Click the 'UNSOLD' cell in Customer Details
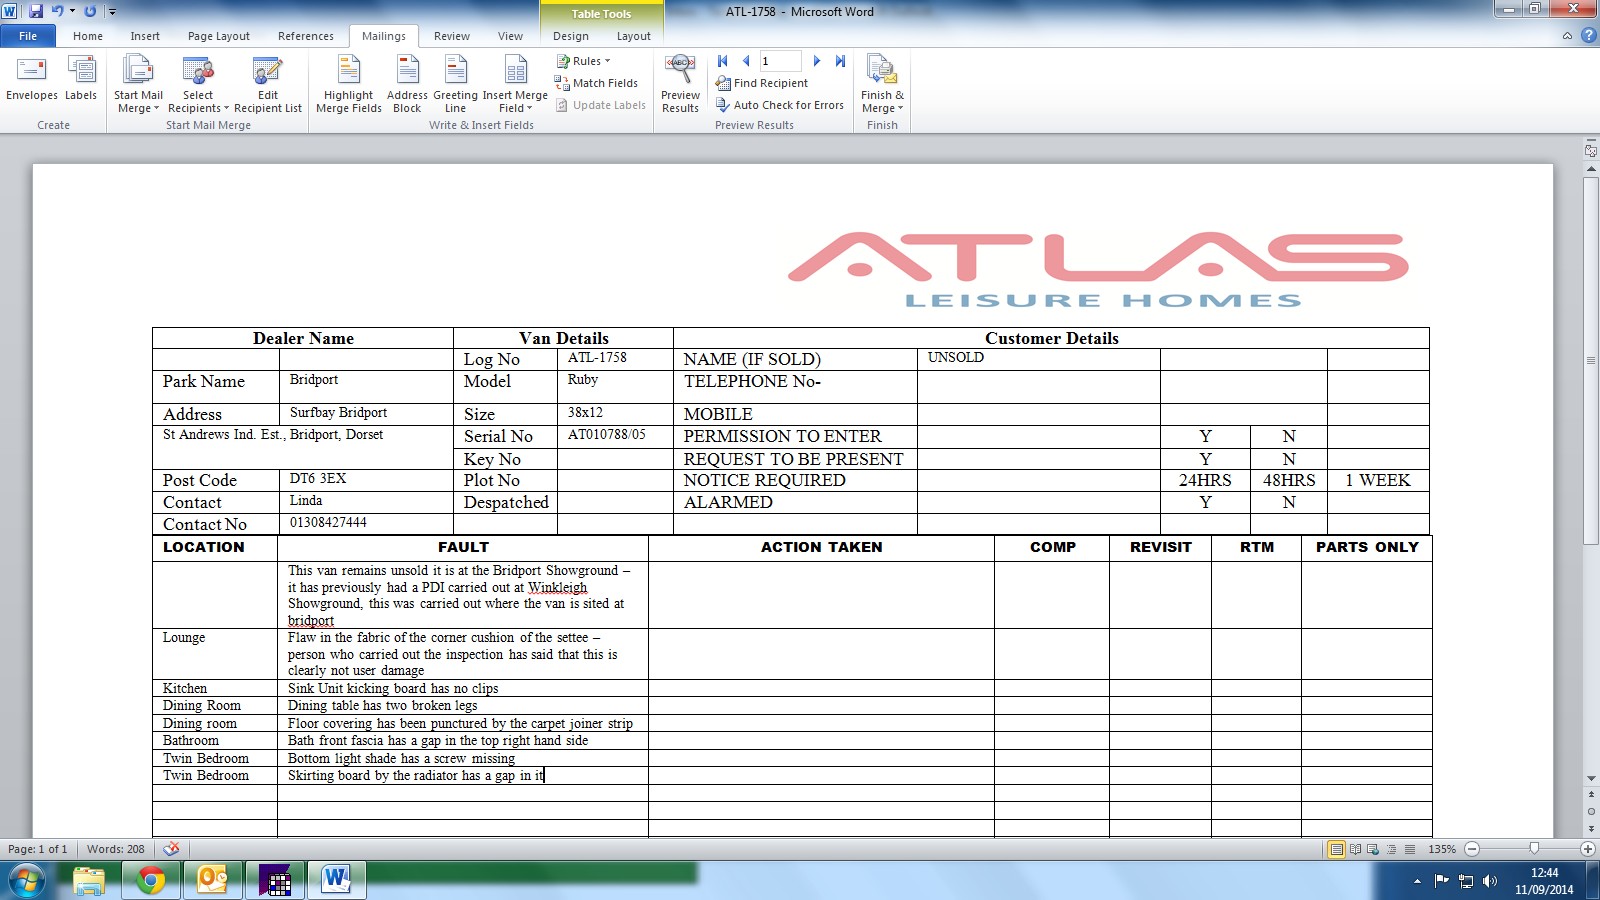1600x900 pixels. 1038,359
